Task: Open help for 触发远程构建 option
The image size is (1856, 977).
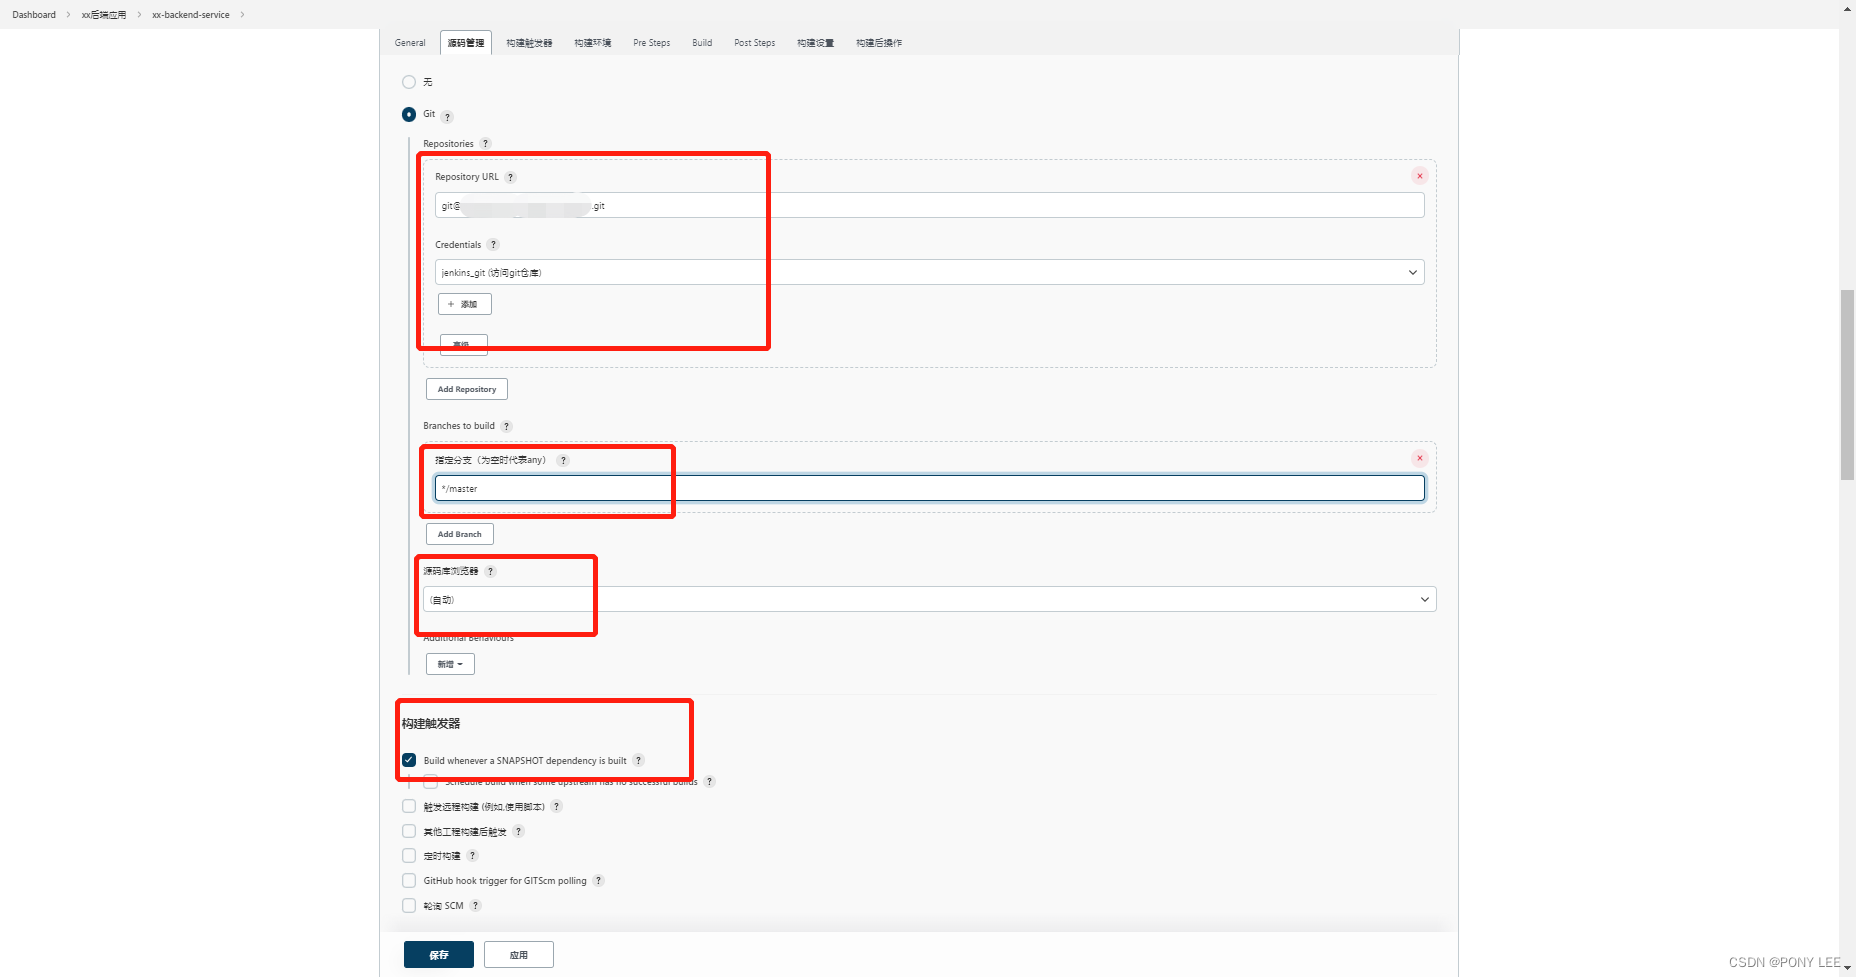Action: pos(557,806)
